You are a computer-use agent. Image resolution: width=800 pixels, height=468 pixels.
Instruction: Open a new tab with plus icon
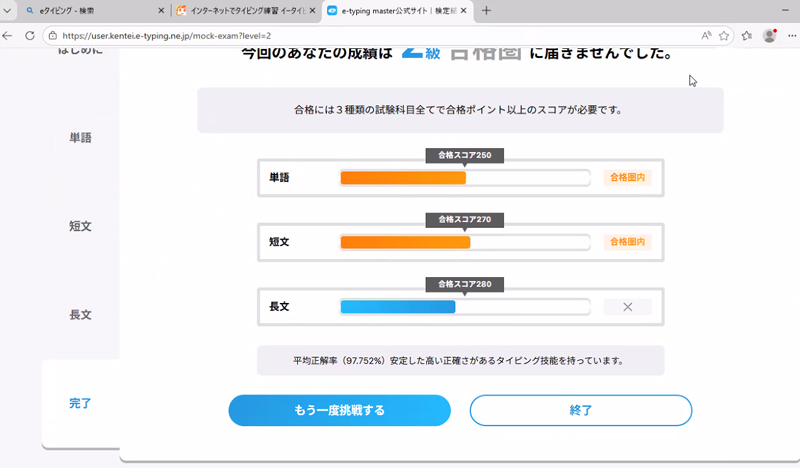pos(487,11)
